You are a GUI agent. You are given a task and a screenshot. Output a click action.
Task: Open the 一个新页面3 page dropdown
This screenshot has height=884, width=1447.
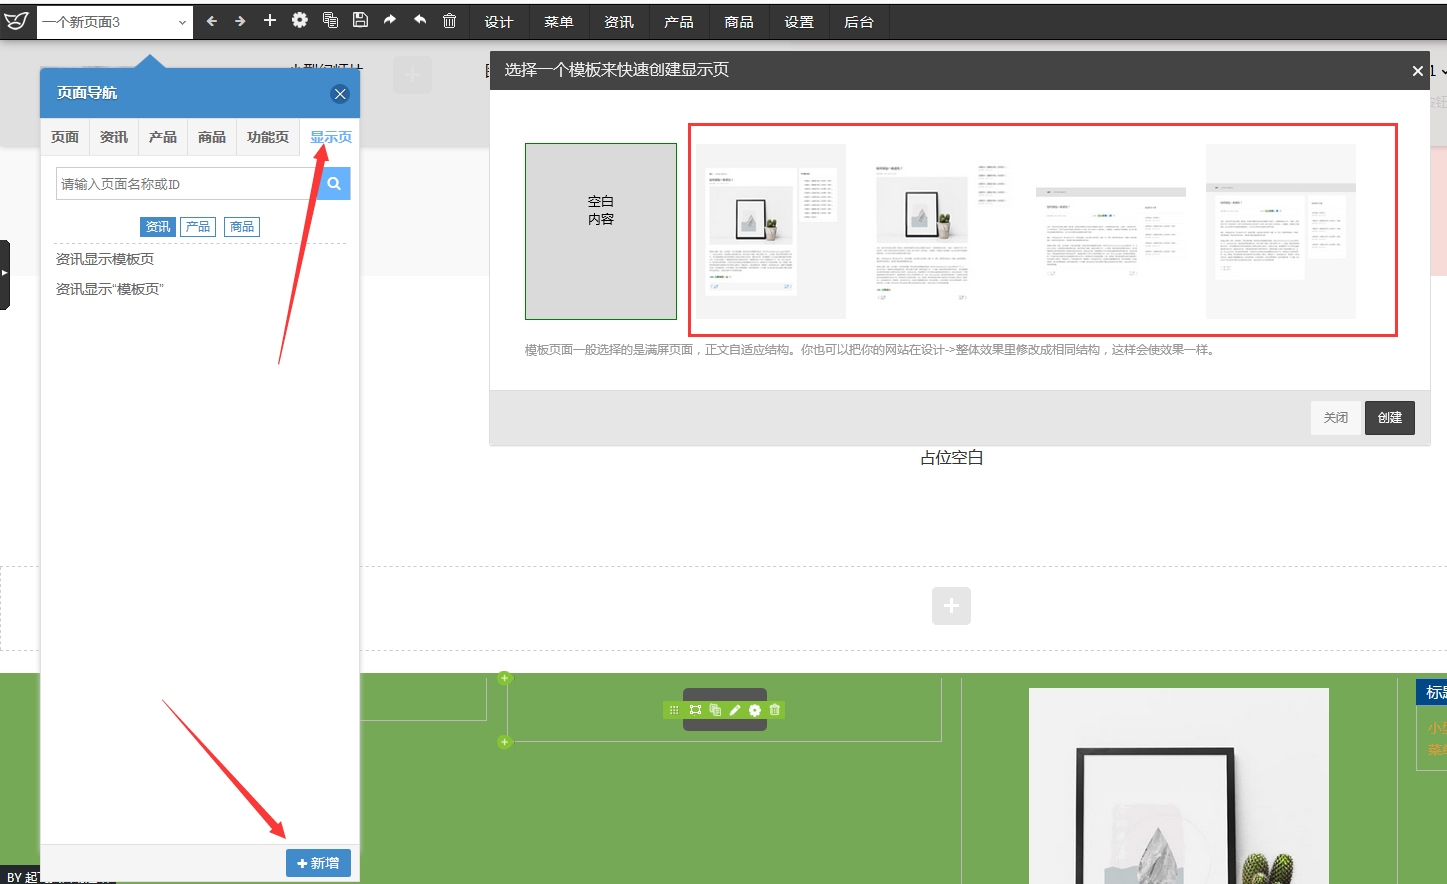click(x=115, y=22)
